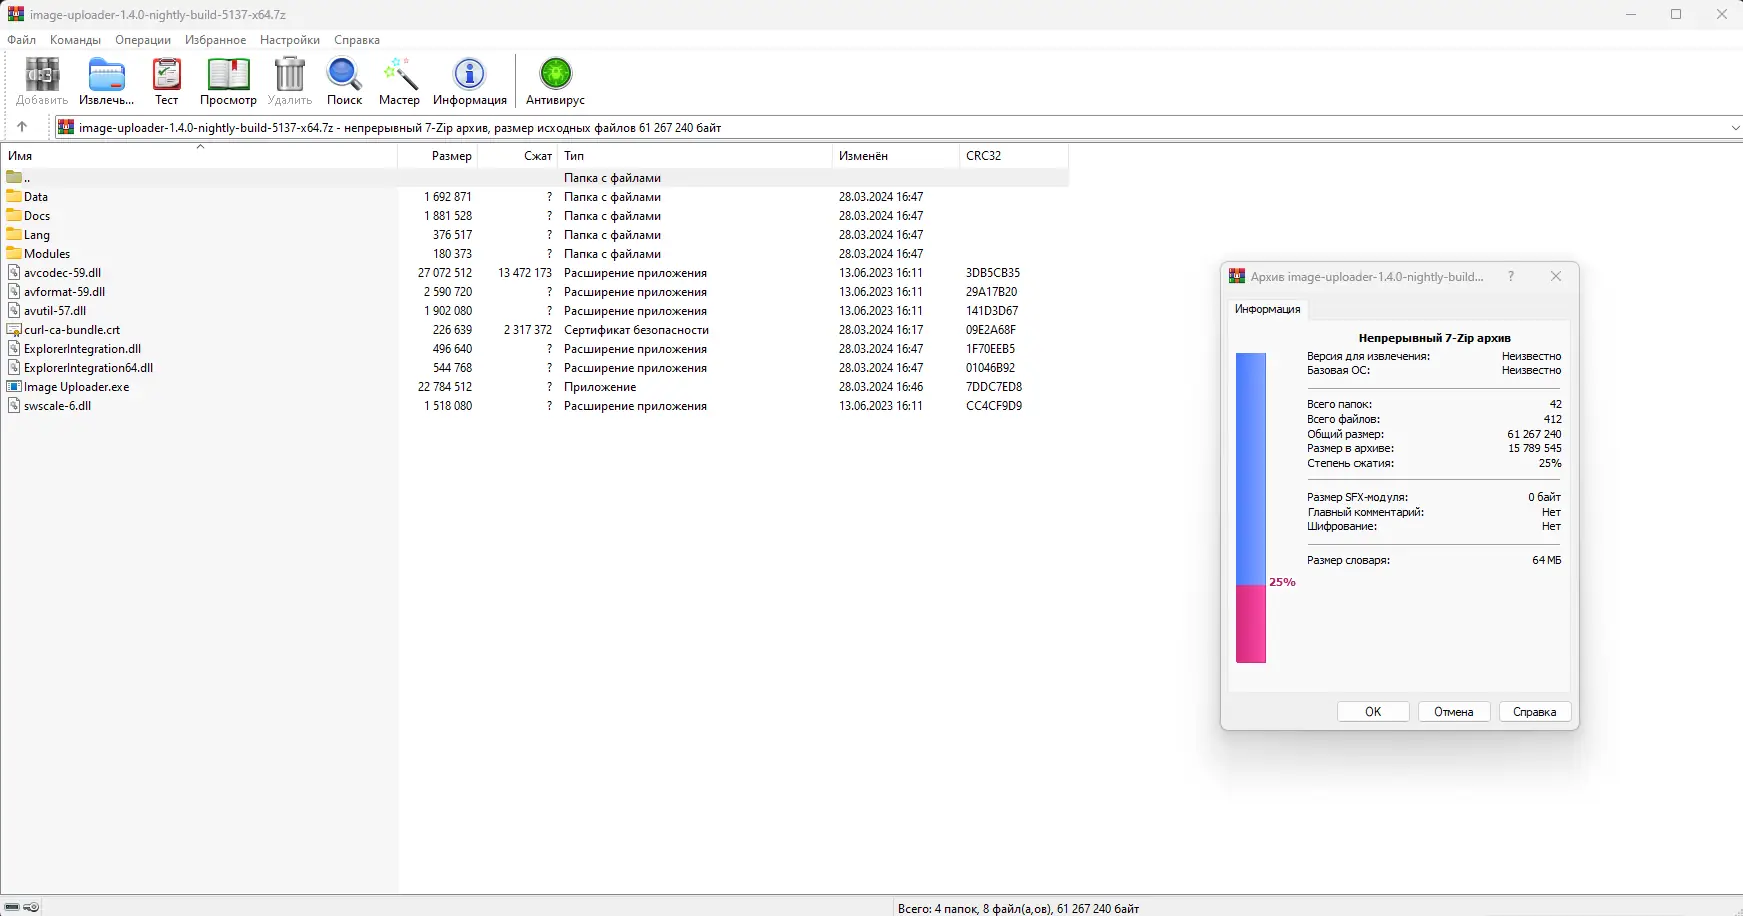
Task: Open the Избранное menu
Action: [x=215, y=40]
